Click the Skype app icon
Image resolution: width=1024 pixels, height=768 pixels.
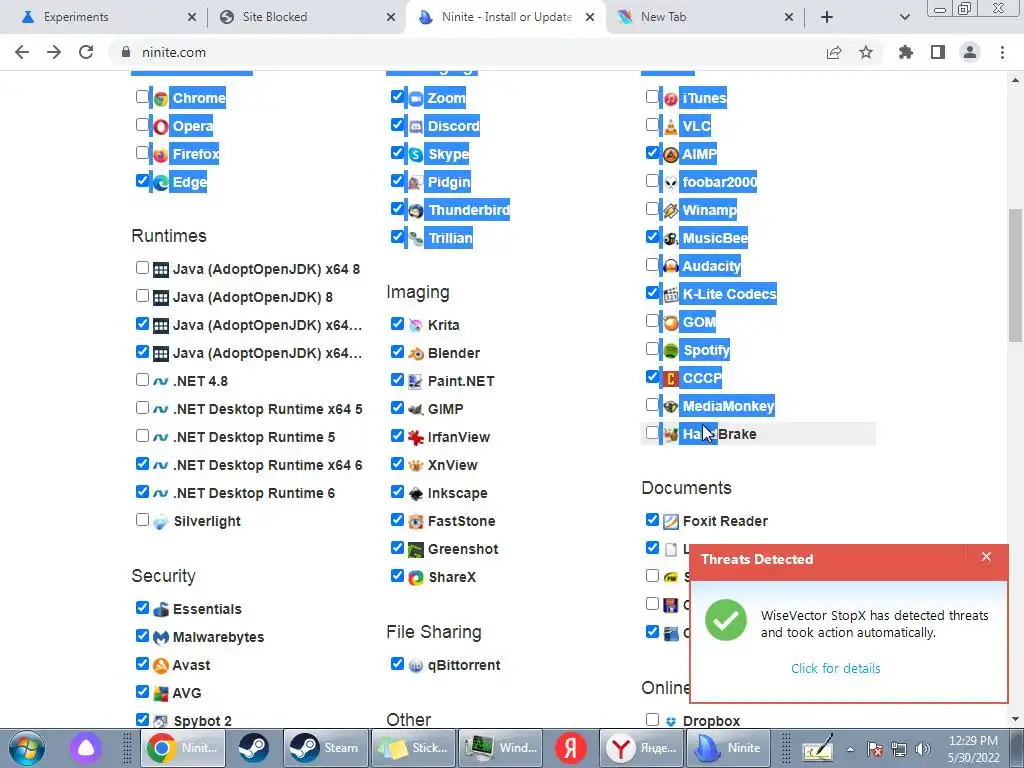pos(415,155)
